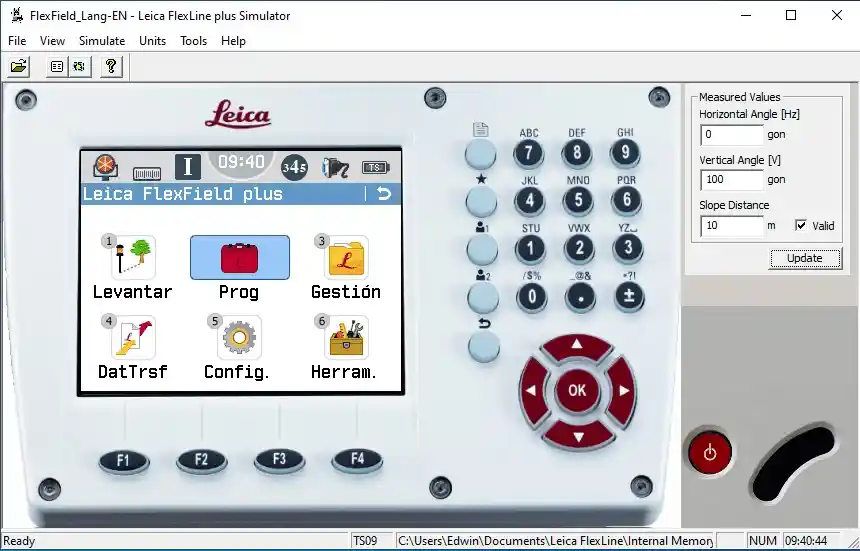Image resolution: width=860 pixels, height=551 pixels.
Task: Open the Herram. toolbox icon
Action: pos(346,338)
